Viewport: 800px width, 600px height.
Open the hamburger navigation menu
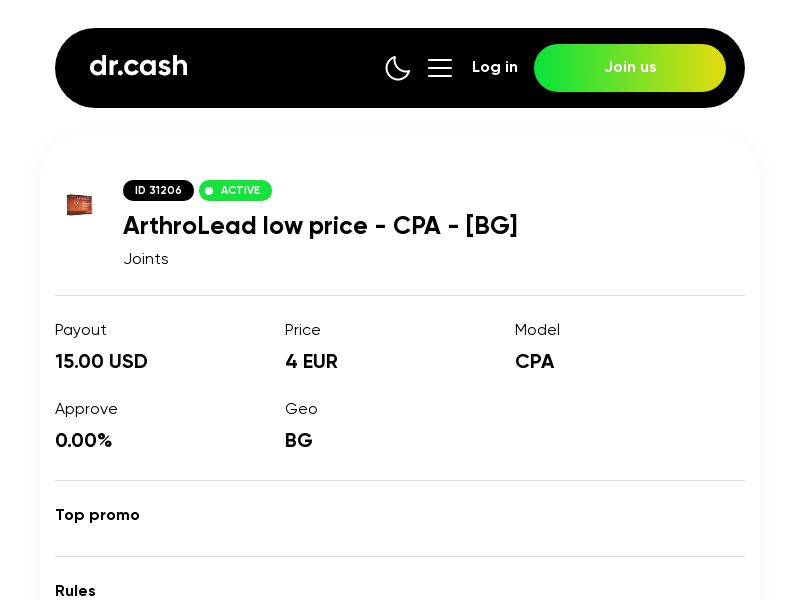(x=440, y=68)
